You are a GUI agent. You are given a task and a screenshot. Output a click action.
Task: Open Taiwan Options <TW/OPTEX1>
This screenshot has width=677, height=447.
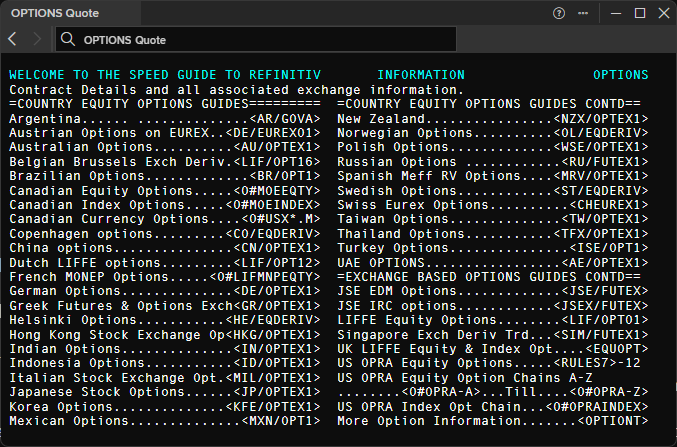[x=605, y=219]
